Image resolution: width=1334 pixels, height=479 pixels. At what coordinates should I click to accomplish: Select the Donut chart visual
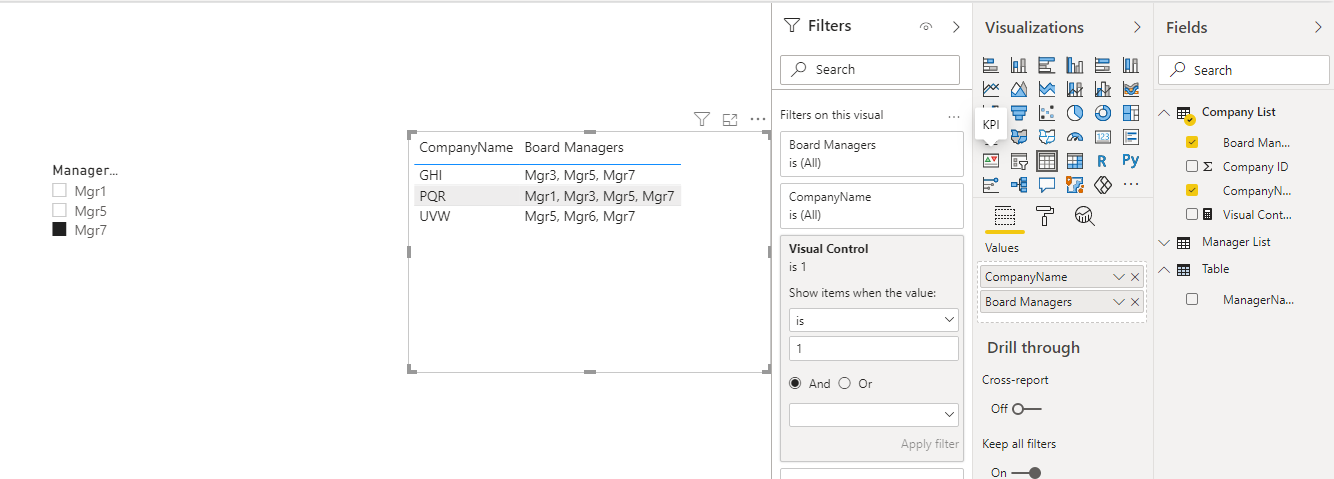click(x=1103, y=113)
